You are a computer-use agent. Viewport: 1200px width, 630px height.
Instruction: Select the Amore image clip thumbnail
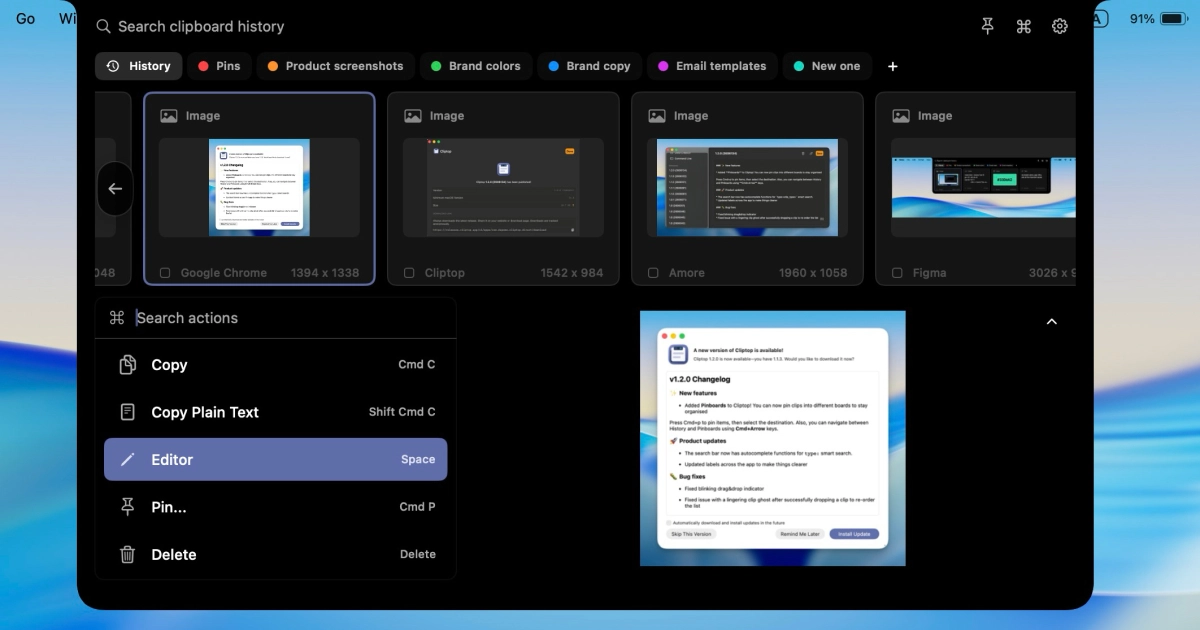click(747, 188)
